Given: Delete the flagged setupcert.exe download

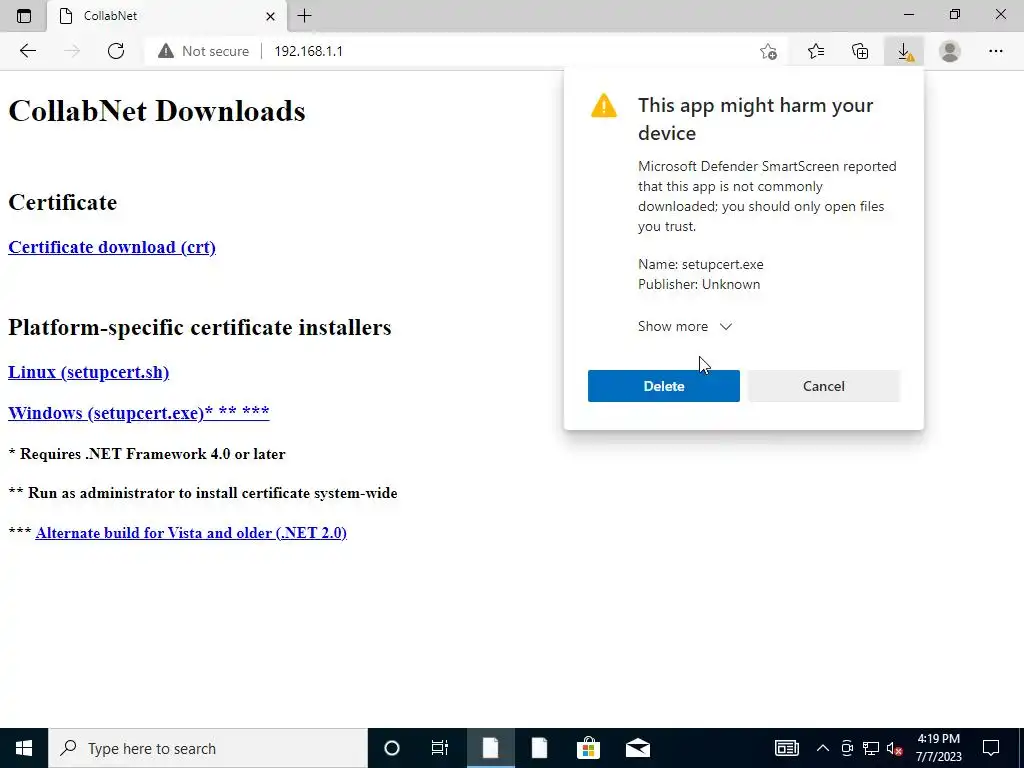Looking at the screenshot, I should pyautogui.click(x=664, y=386).
